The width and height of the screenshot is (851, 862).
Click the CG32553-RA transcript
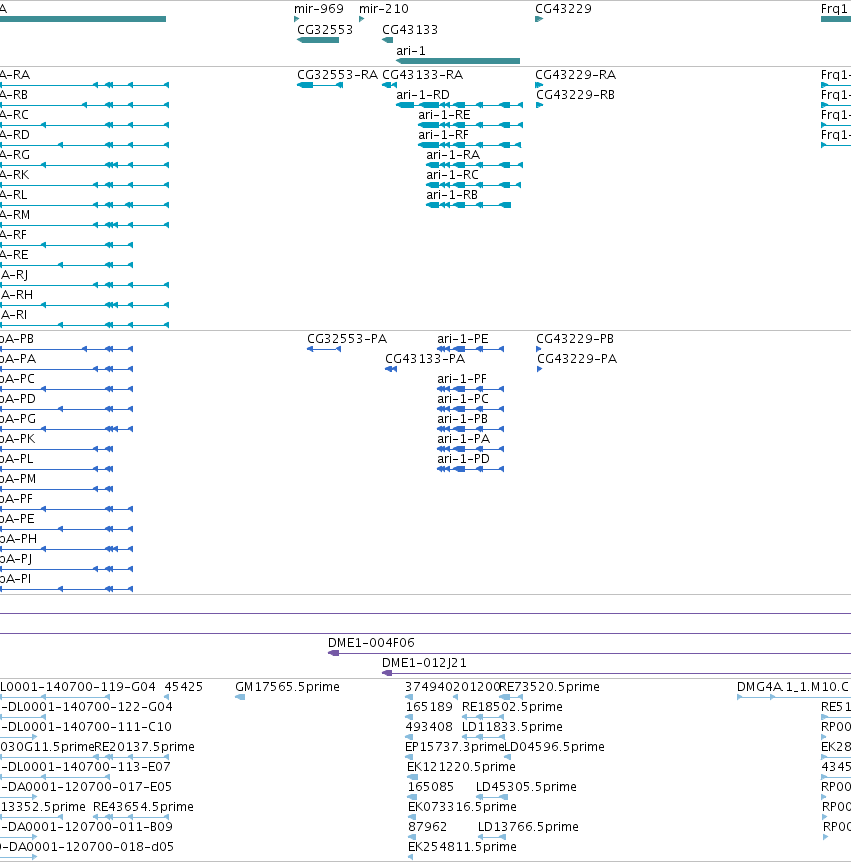point(320,85)
